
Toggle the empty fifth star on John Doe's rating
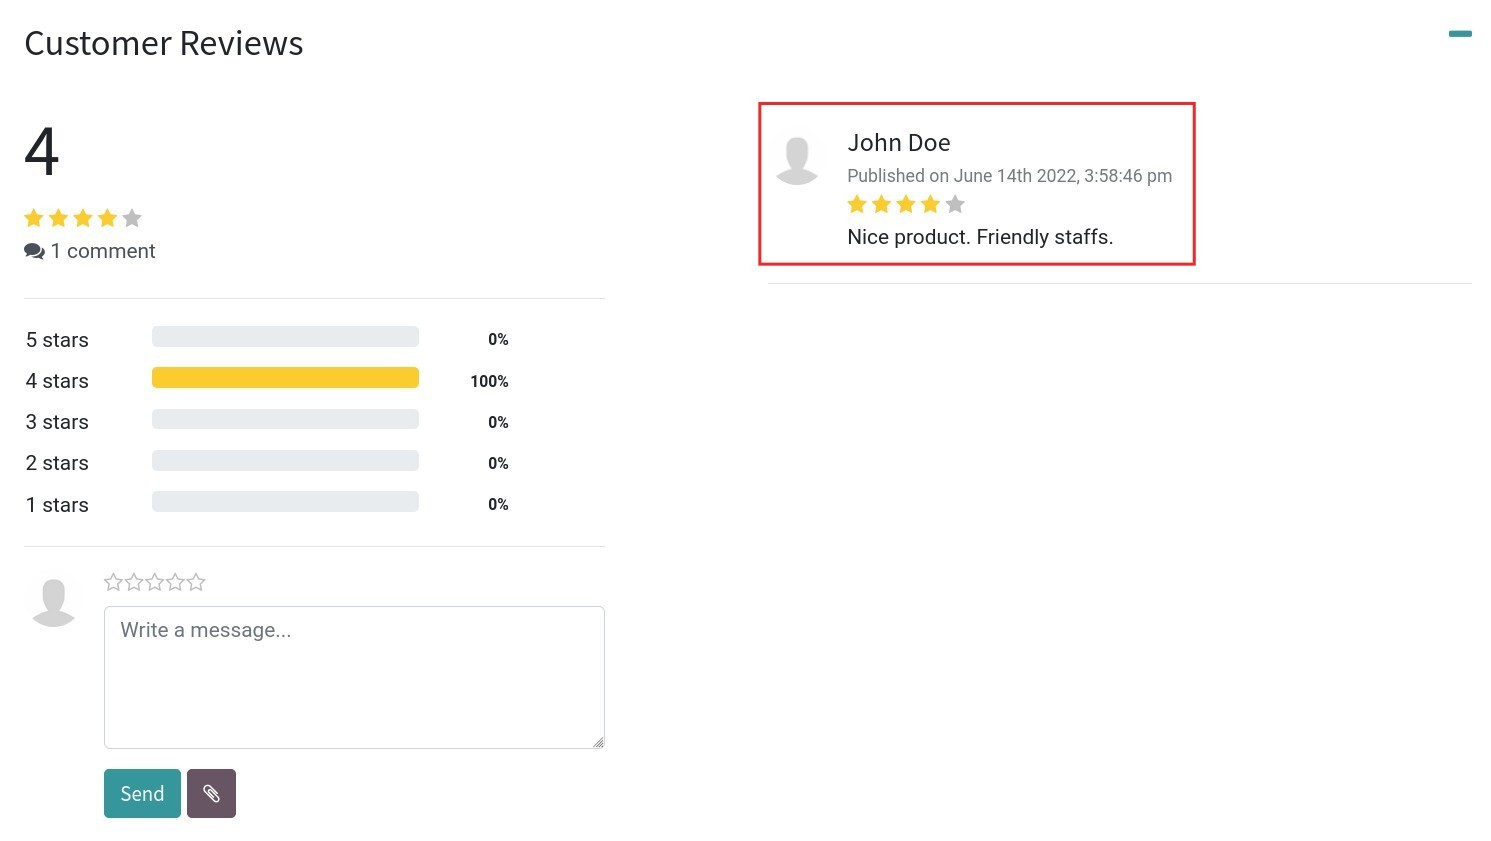click(956, 204)
